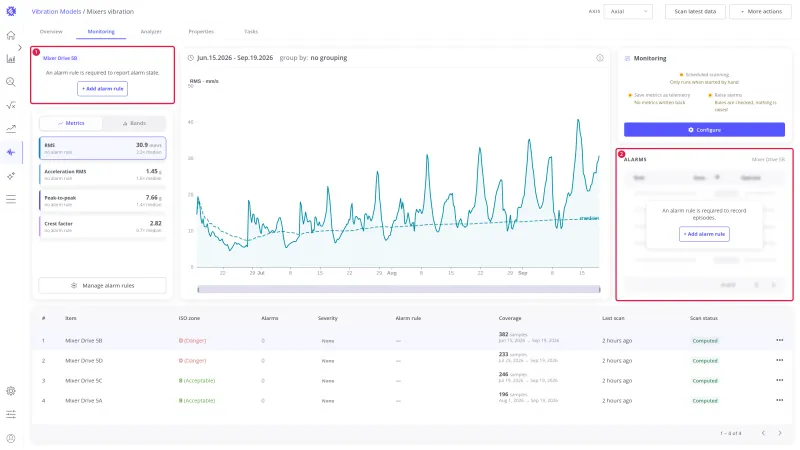Open the search magnifier sidebar icon
This screenshot has height=450, width=800.
click(11, 82)
